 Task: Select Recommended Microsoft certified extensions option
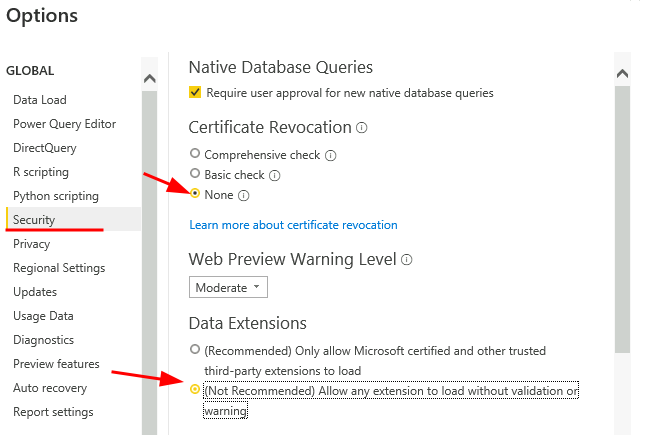195,349
